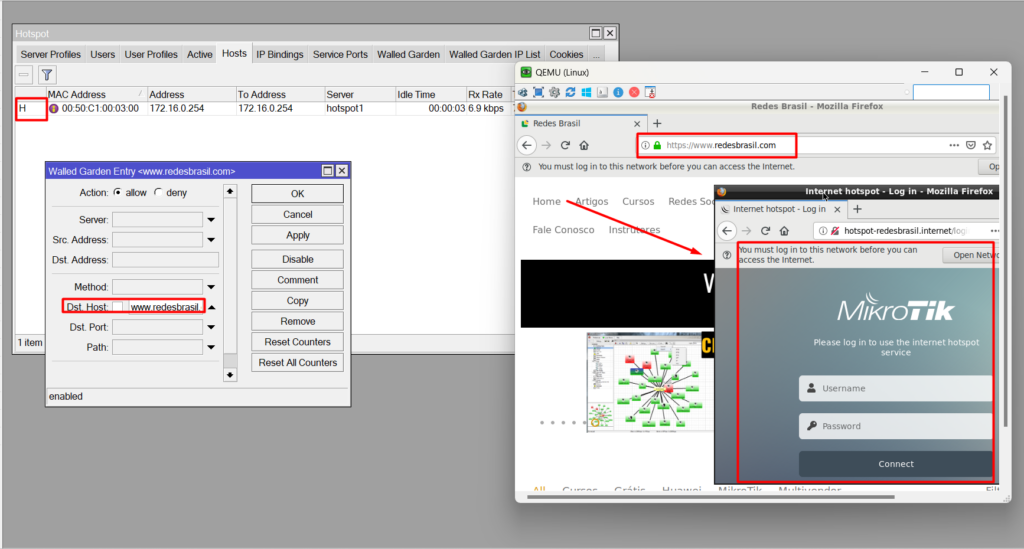Click OK in Walled Garden Entry dialog
Image resolution: width=1024 pixels, height=549 pixels.
pyautogui.click(x=297, y=194)
